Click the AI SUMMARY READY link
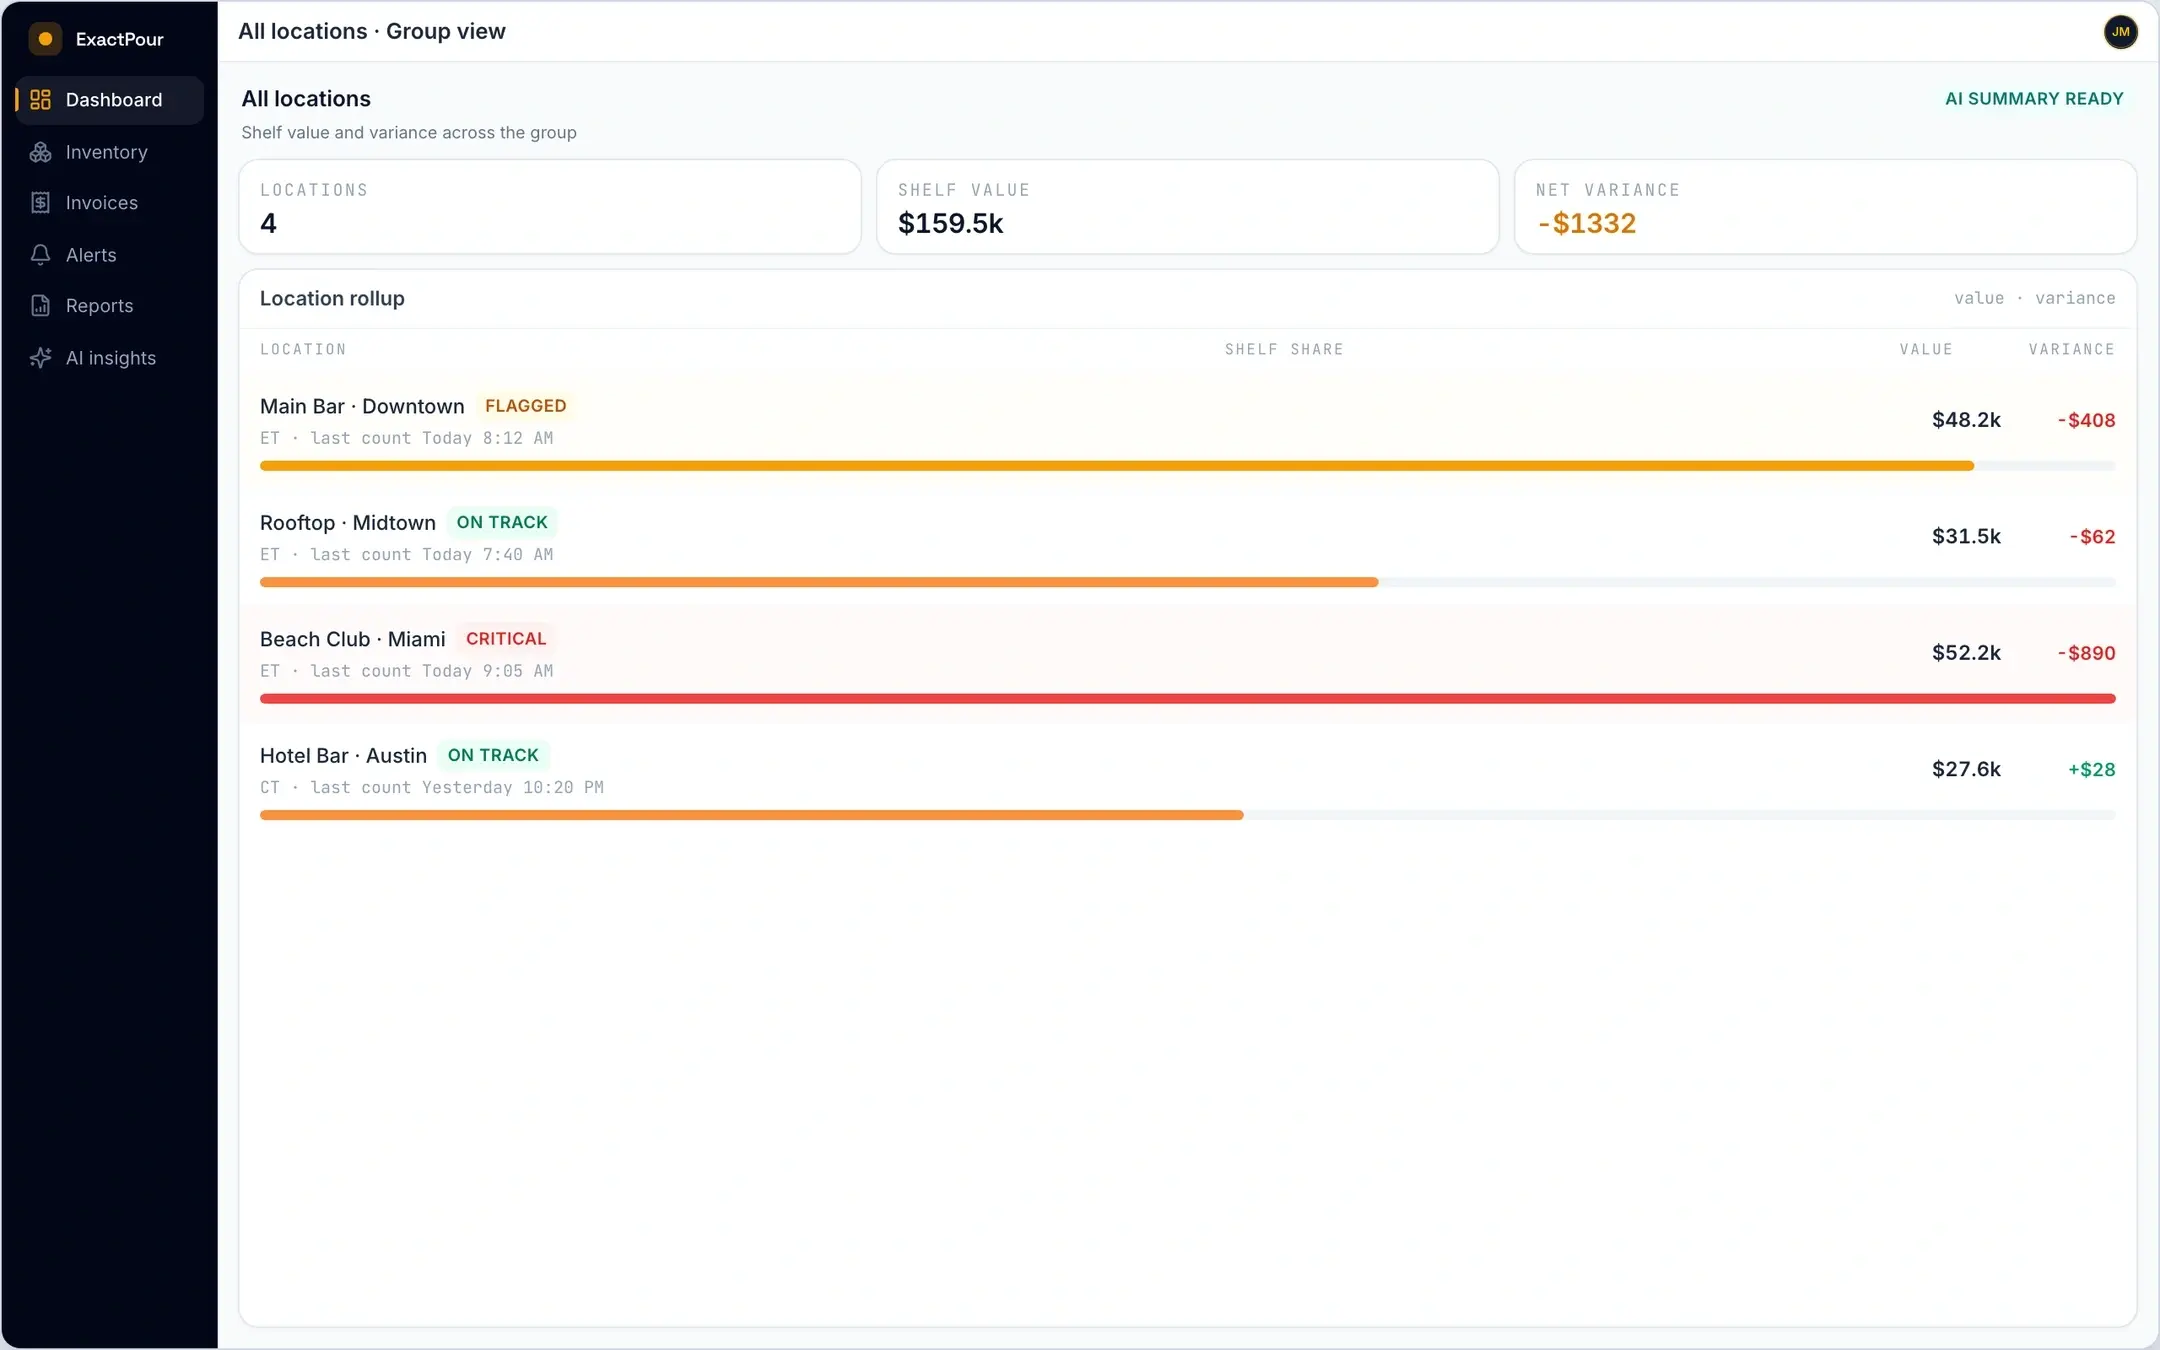The image size is (2160, 1350). tap(2034, 99)
